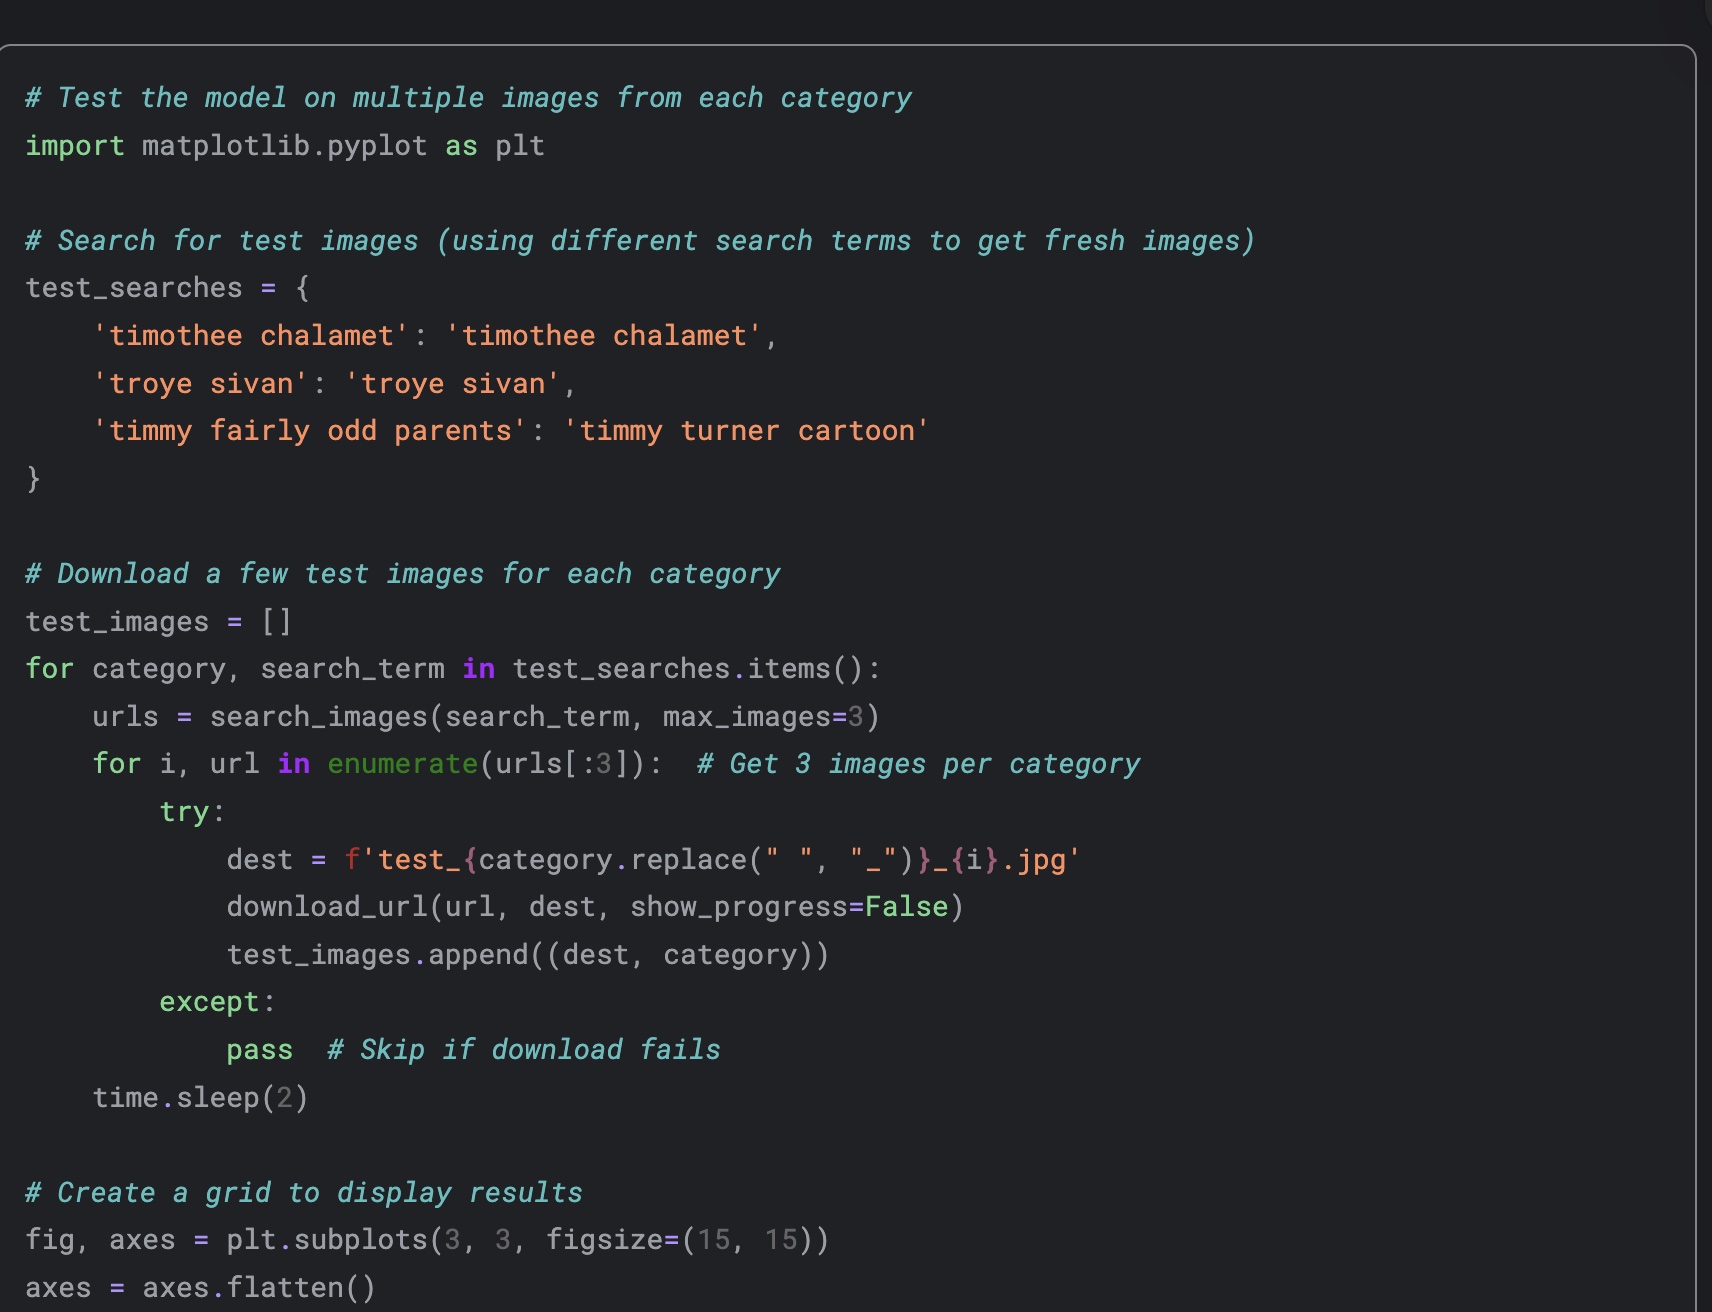1712x1312 pixels.
Task: Click the 'timmy turner cartoon' string
Action: (x=746, y=431)
